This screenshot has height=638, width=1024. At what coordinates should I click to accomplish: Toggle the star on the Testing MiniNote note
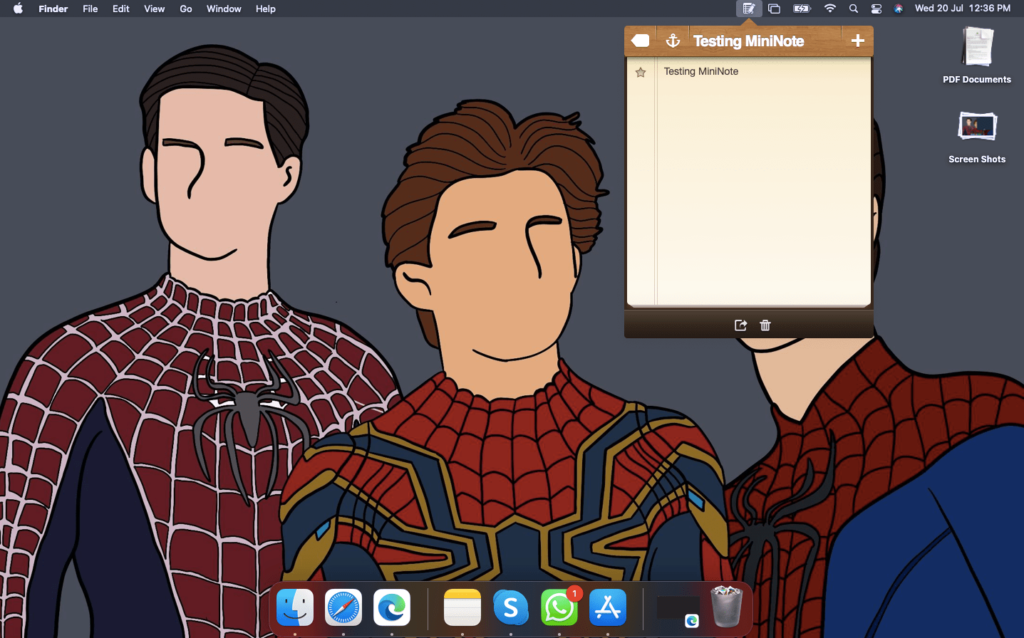point(641,72)
